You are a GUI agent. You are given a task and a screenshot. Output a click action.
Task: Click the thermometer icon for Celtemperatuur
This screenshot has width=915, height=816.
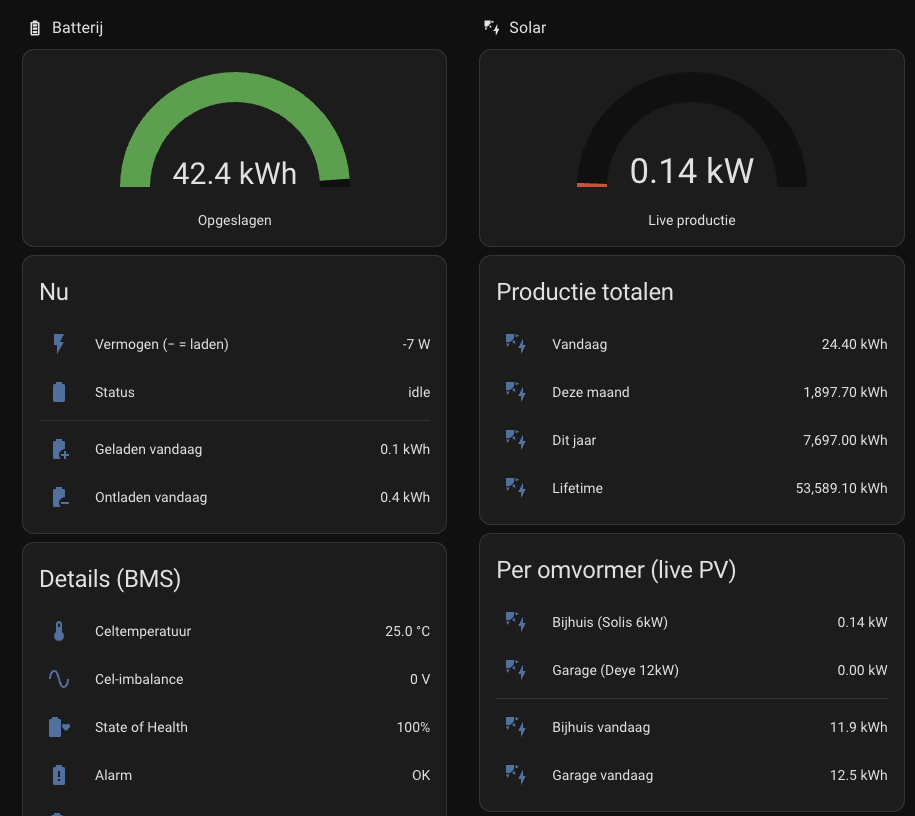tap(59, 631)
